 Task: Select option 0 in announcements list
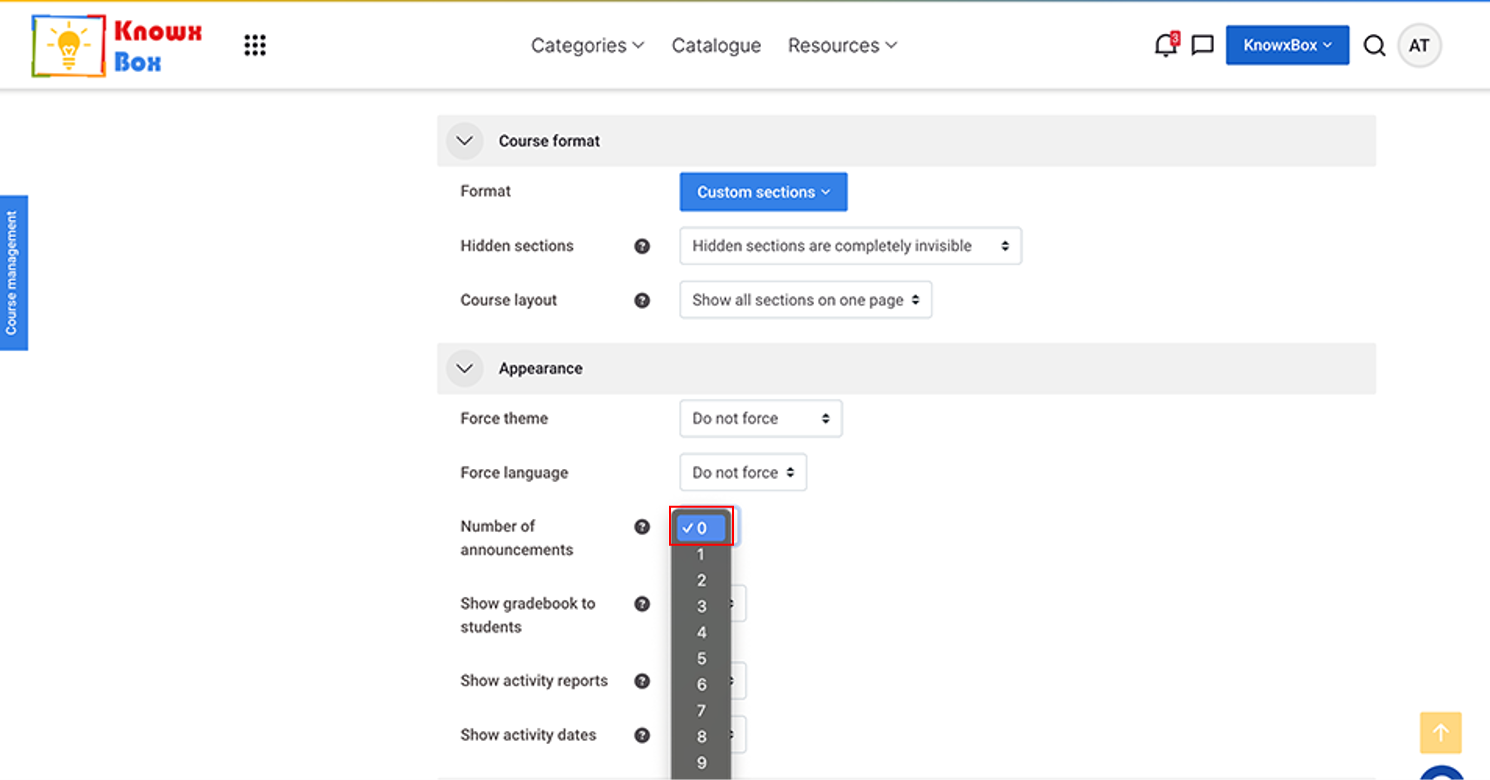(701, 528)
